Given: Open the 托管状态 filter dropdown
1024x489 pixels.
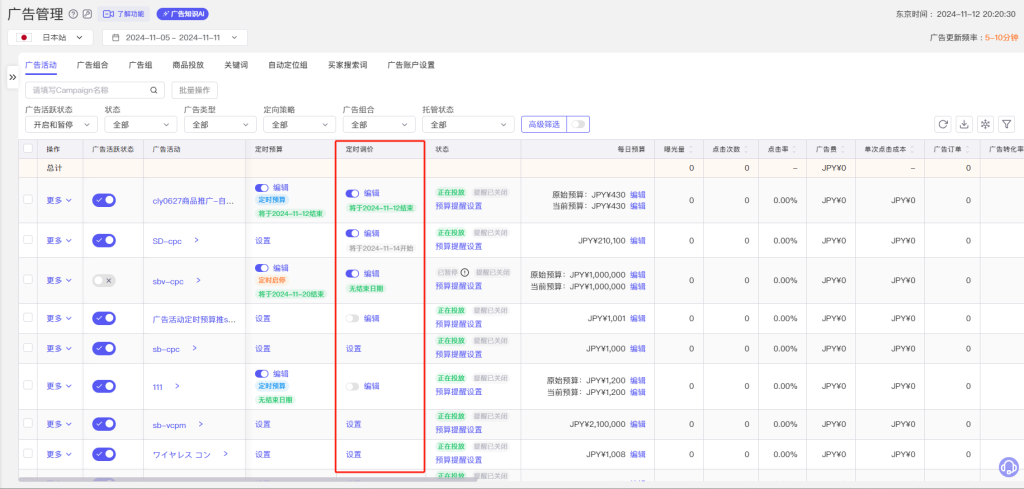Looking at the screenshot, I should point(468,125).
